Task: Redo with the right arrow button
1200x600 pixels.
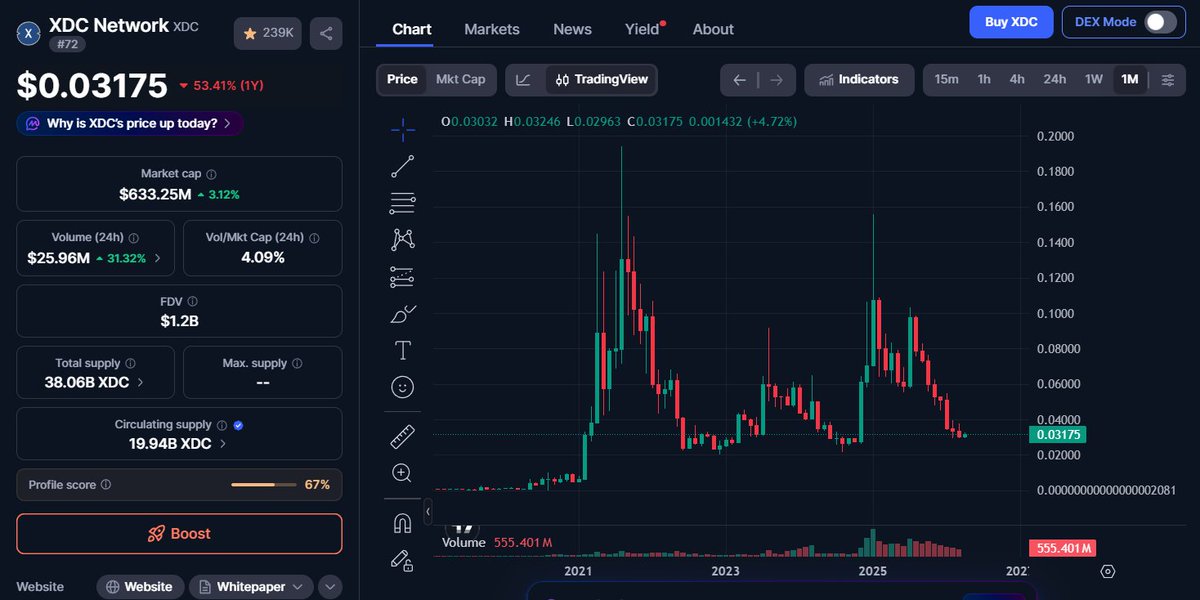Action: click(777, 80)
